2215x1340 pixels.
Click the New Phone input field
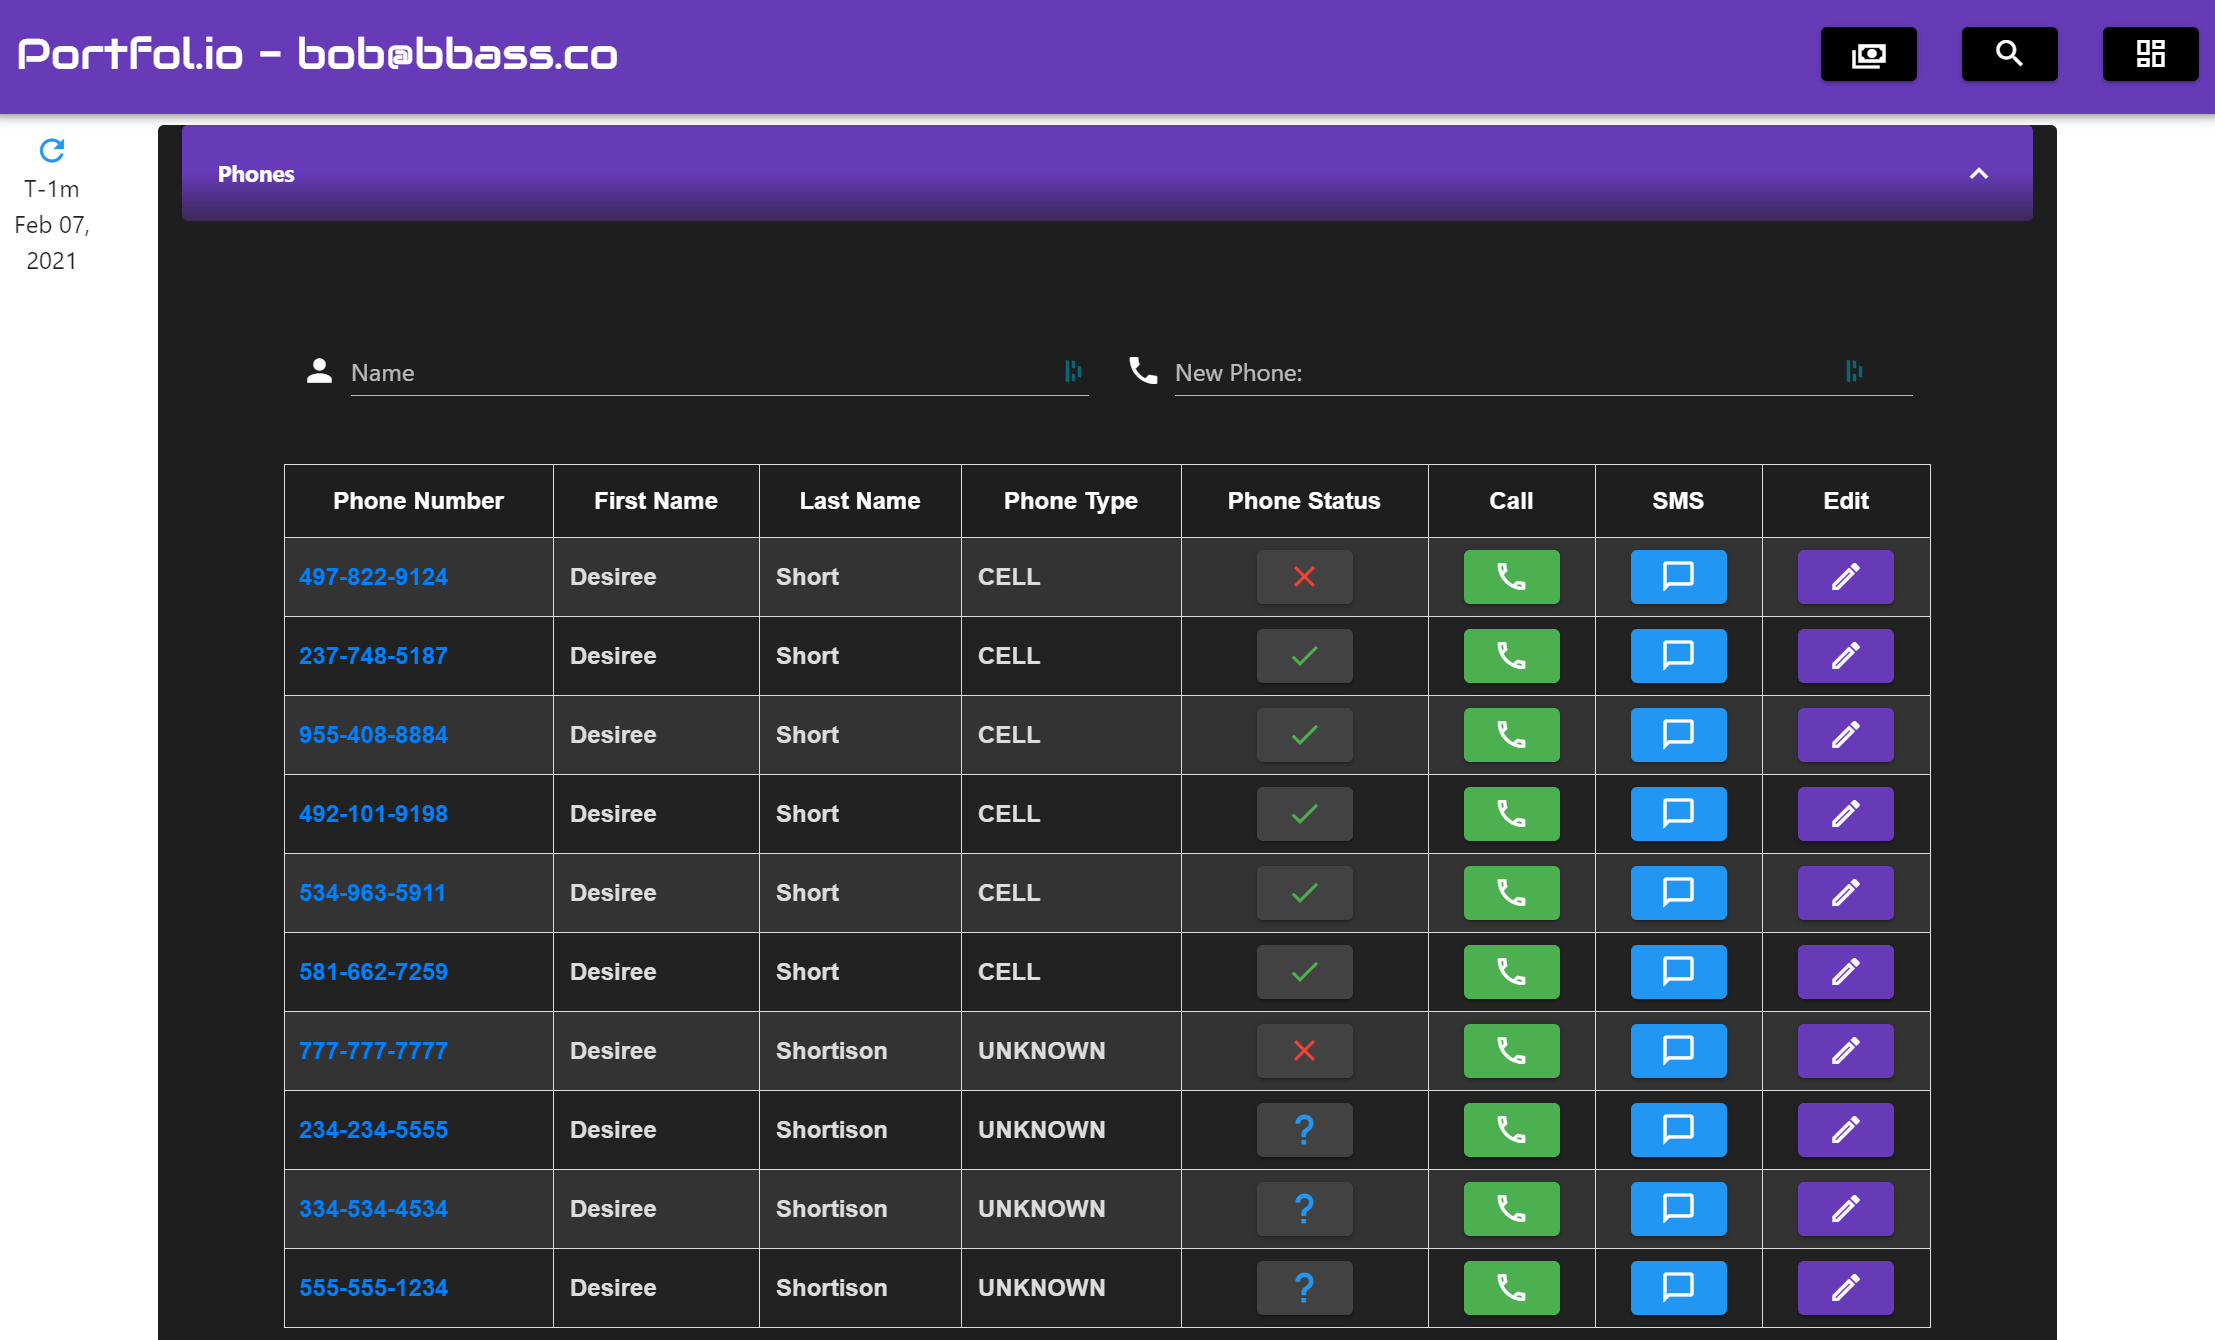click(1500, 373)
